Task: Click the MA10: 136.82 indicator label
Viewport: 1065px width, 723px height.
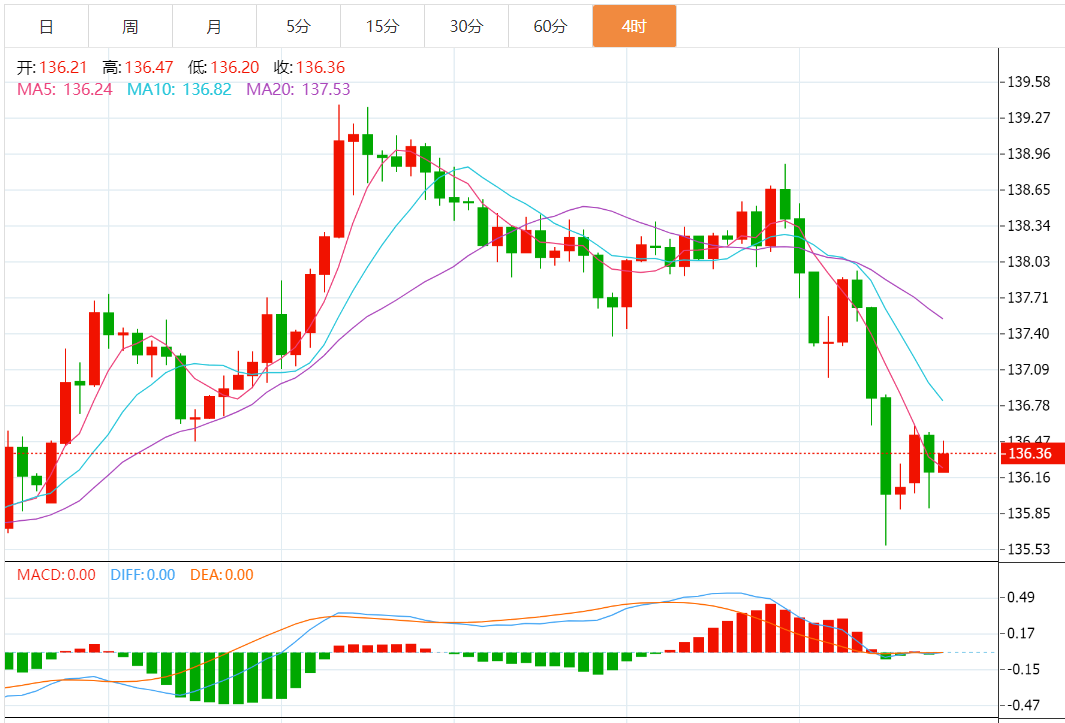Action: 179,89
